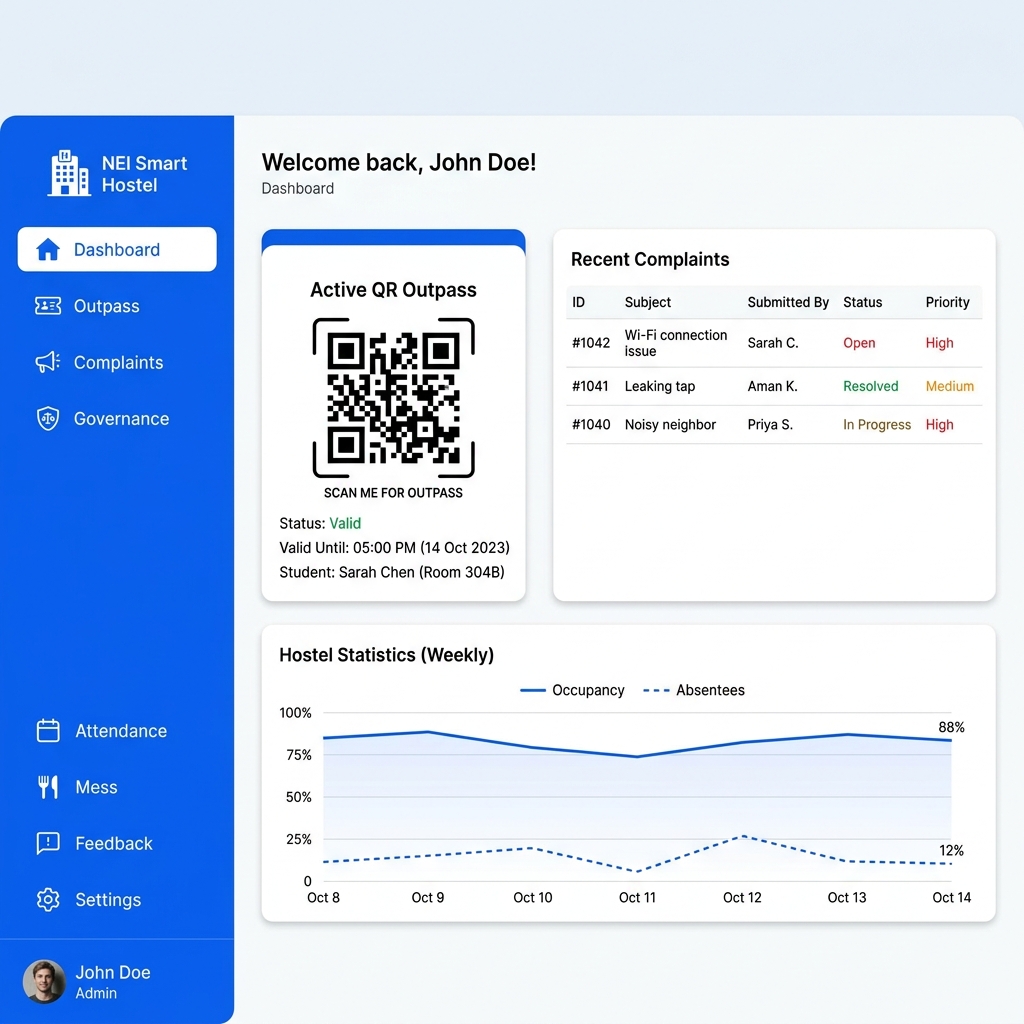
Task: Open complaint #1040
Action: coord(590,424)
